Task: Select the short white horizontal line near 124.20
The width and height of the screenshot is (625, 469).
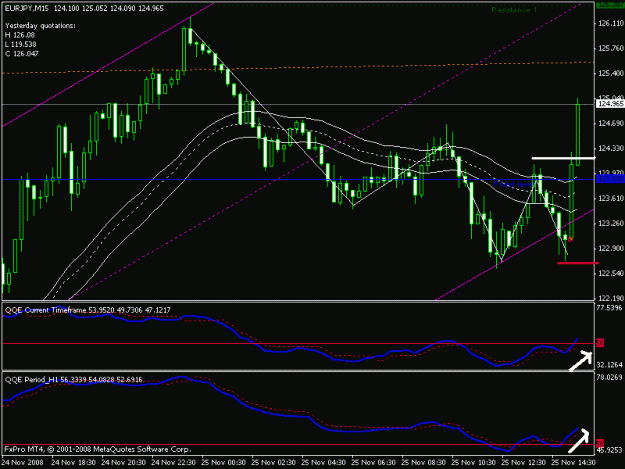Action: point(563,158)
